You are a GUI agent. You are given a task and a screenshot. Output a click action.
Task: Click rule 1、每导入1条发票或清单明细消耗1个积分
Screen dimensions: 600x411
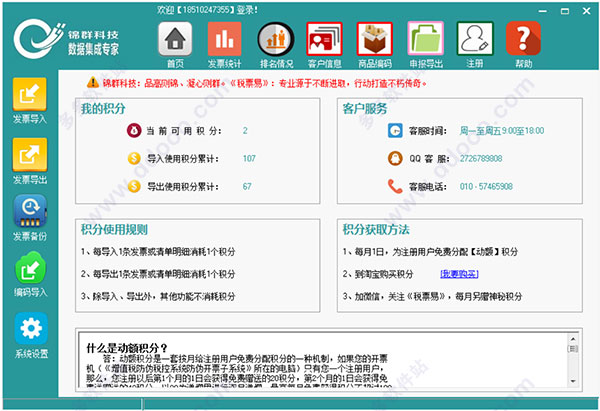tap(158, 252)
